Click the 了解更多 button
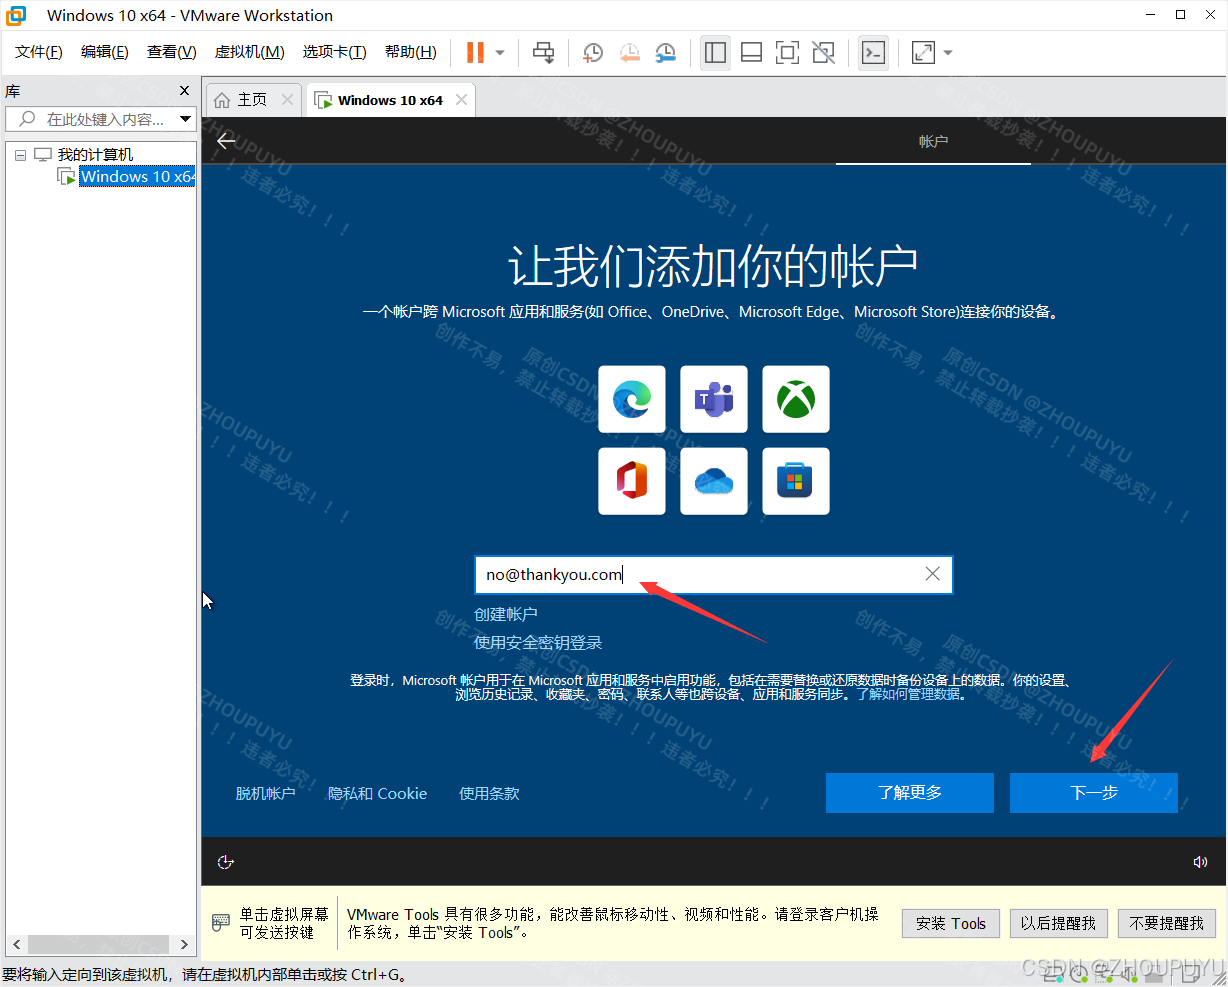Viewport: 1228px width, 987px height. [x=910, y=792]
